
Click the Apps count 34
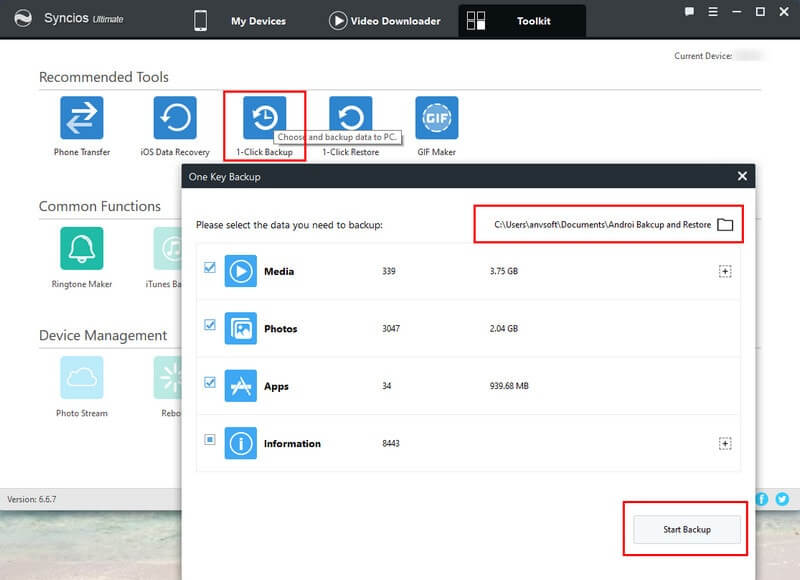[386, 386]
